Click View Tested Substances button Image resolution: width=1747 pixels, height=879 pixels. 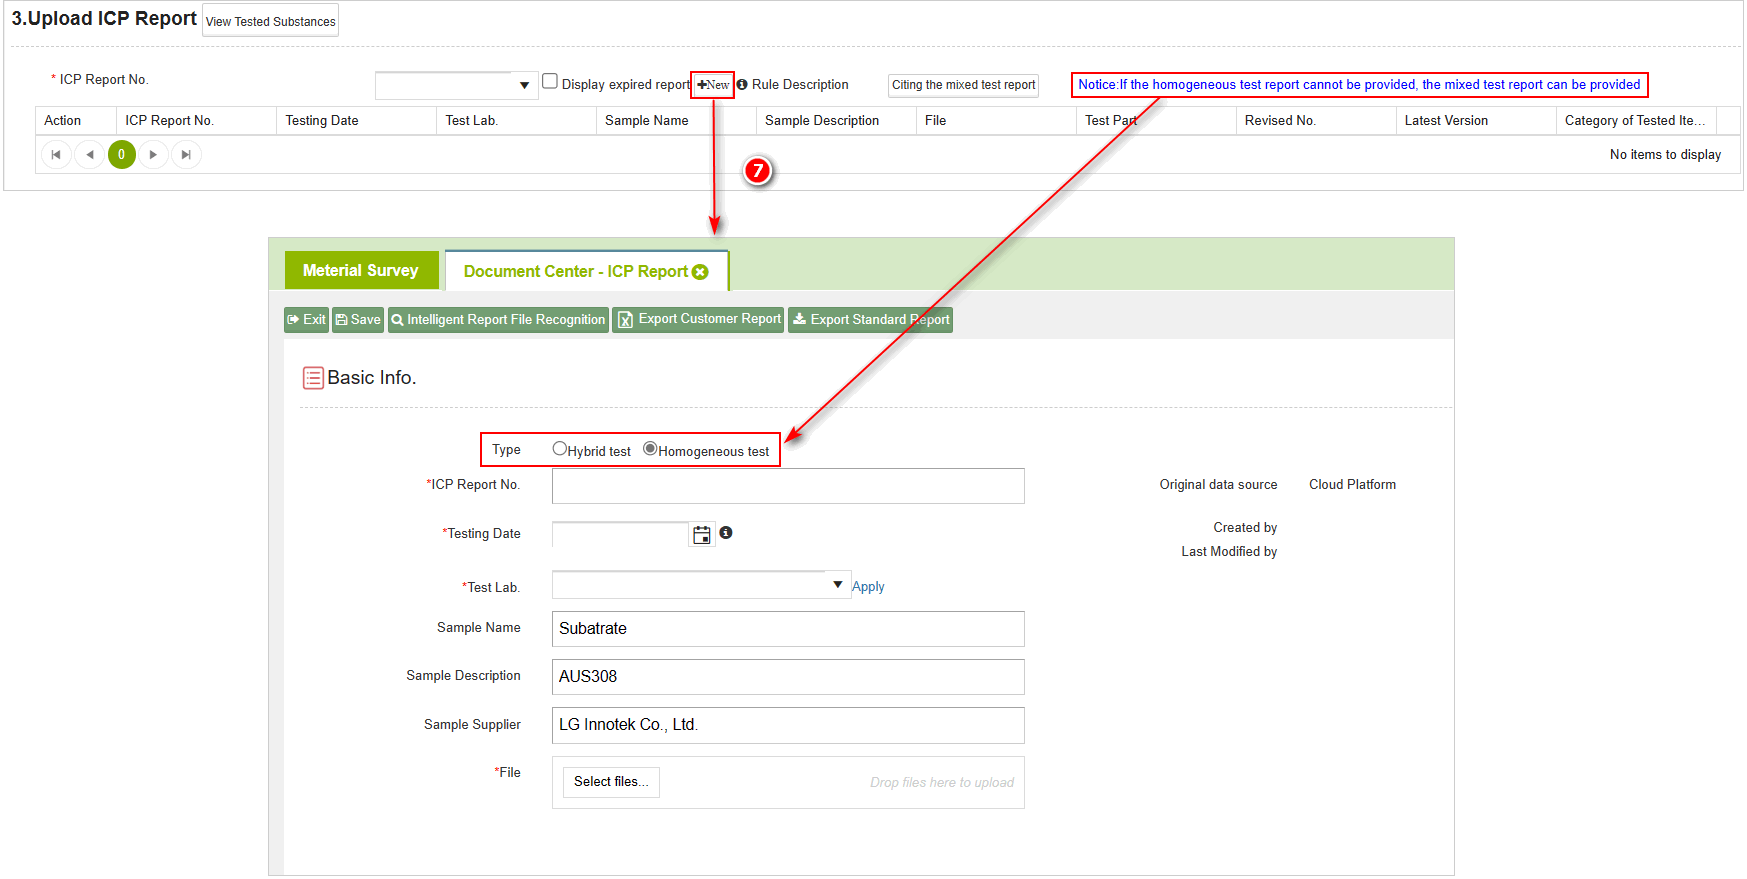(x=270, y=21)
